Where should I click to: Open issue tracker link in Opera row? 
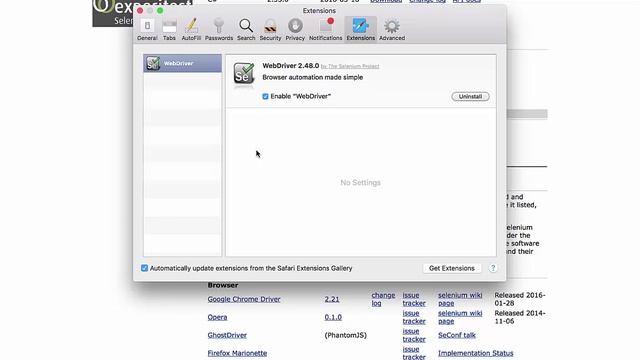[x=414, y=317]
